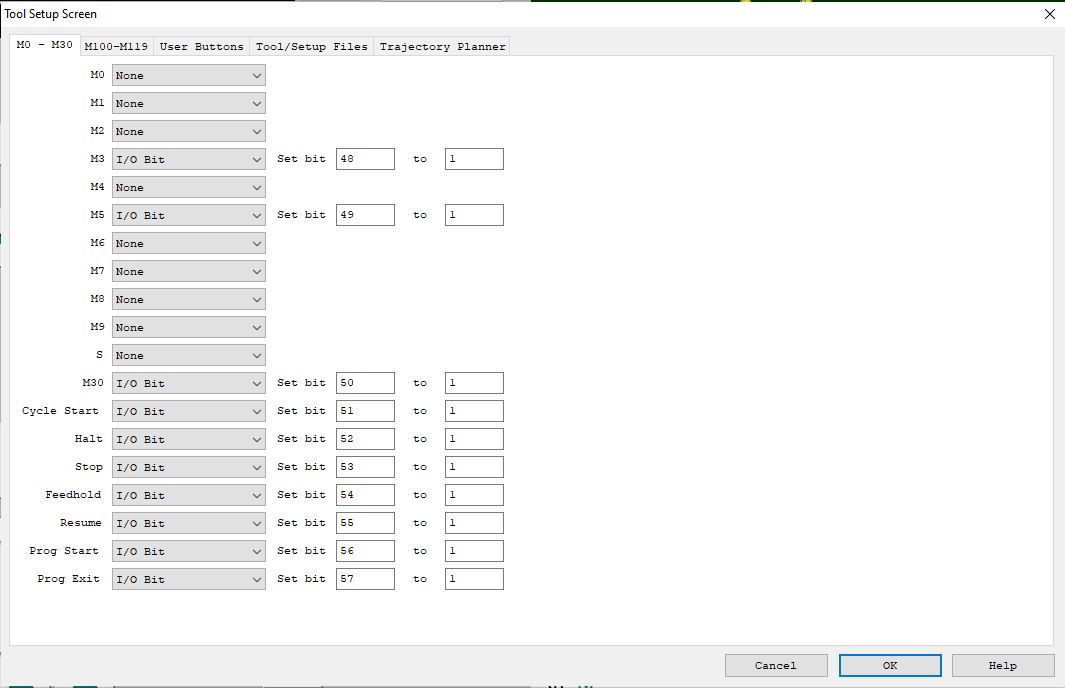The image size is (1065, 688).
Task: Open the User Buttons tab
Action: coord(201,47)
